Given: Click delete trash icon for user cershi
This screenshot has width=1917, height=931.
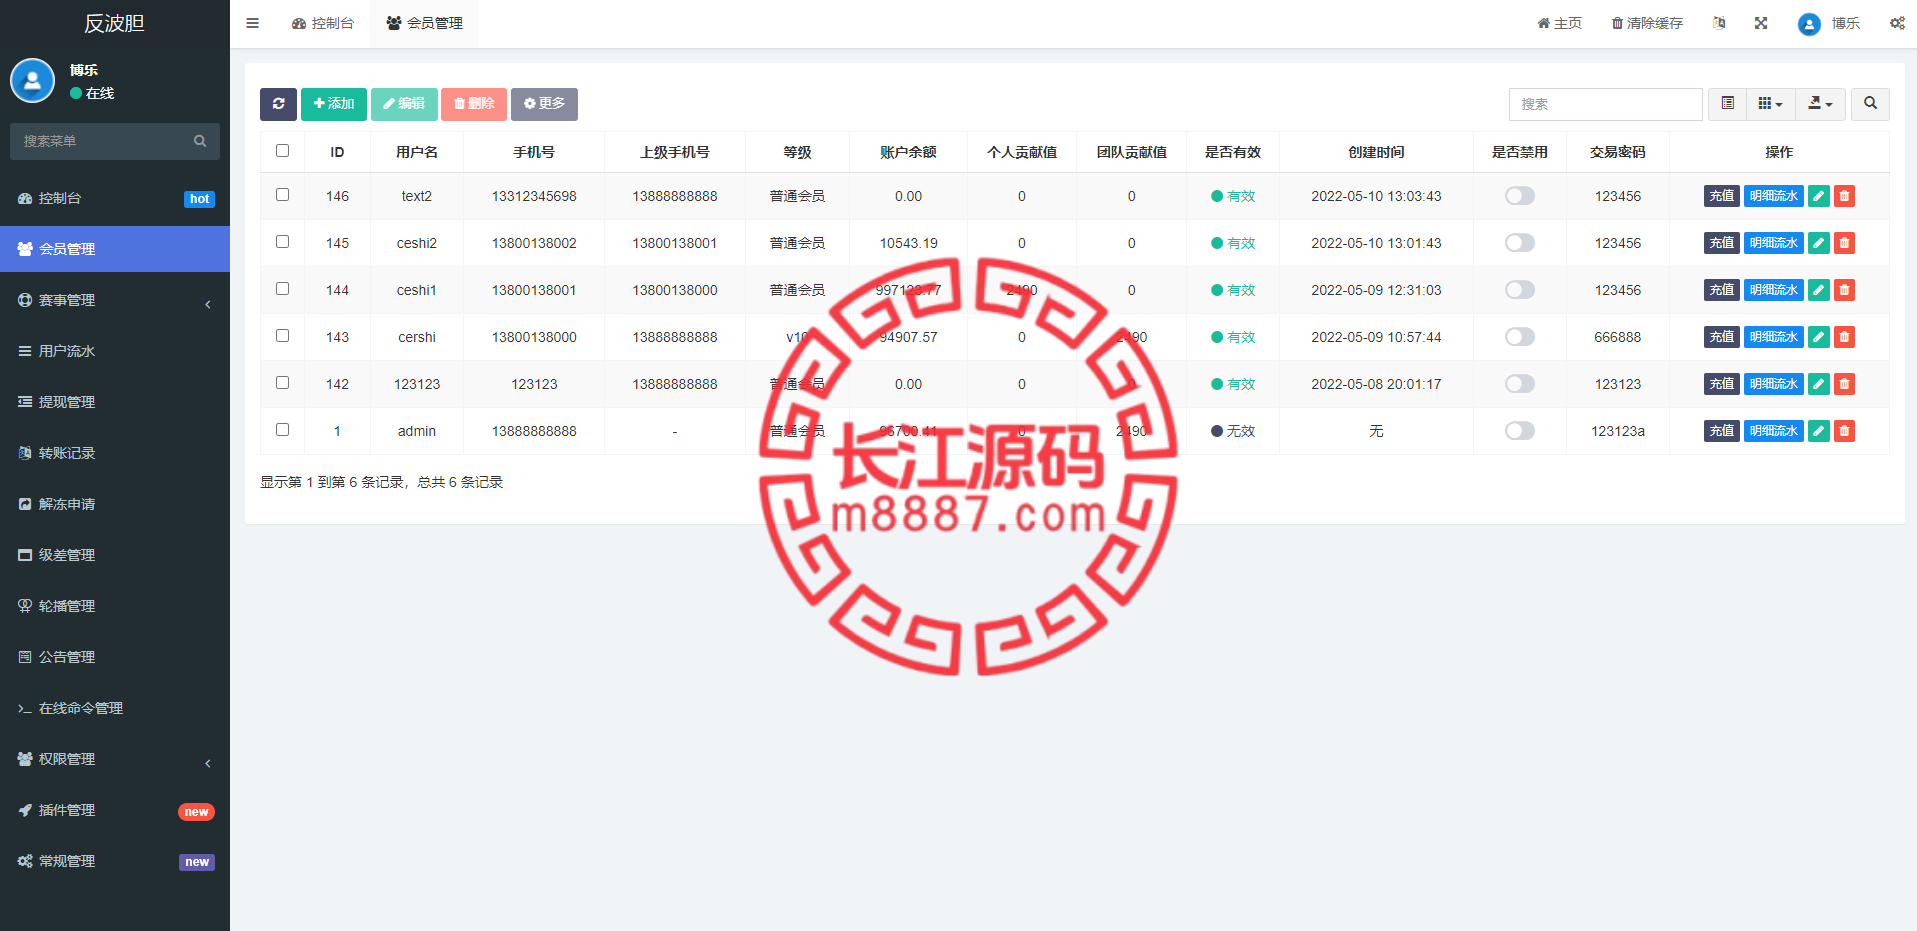Looking at the screenshot, I should (1845, 337).
